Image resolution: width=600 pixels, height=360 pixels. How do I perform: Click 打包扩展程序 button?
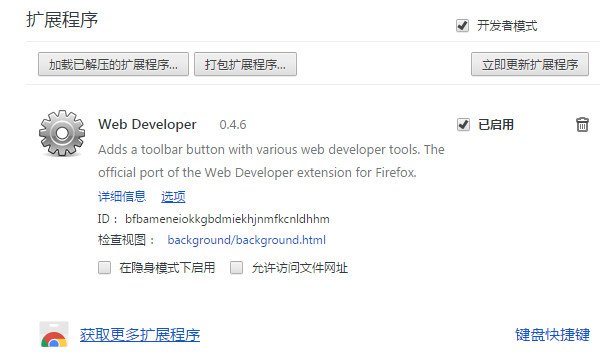click(x=245, y=64)
